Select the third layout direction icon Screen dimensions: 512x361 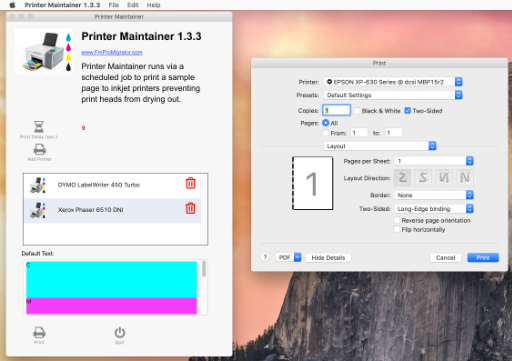444,177
